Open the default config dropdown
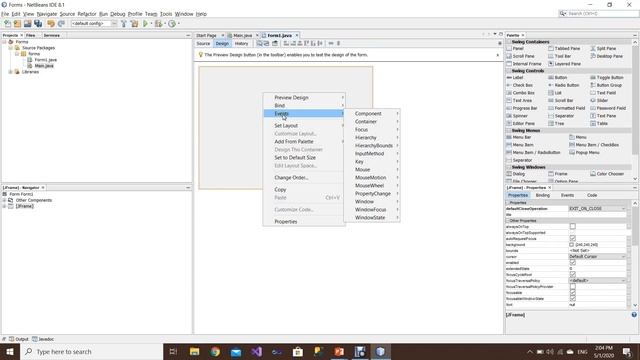Viewport: 640px width, 360px height. (94, 24)
